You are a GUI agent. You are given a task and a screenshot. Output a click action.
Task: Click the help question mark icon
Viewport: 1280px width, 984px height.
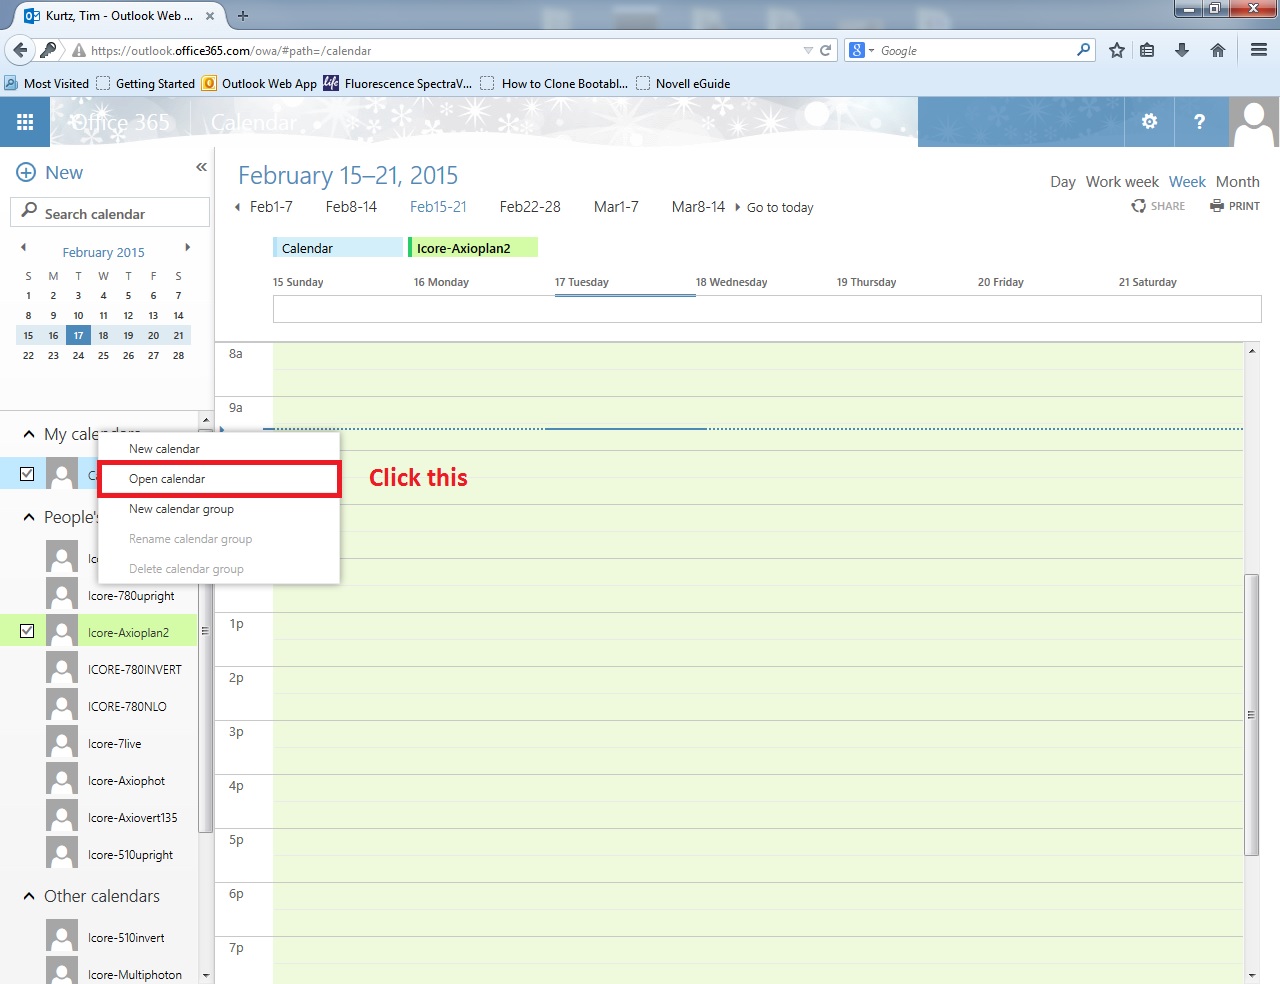point(1199,122)
